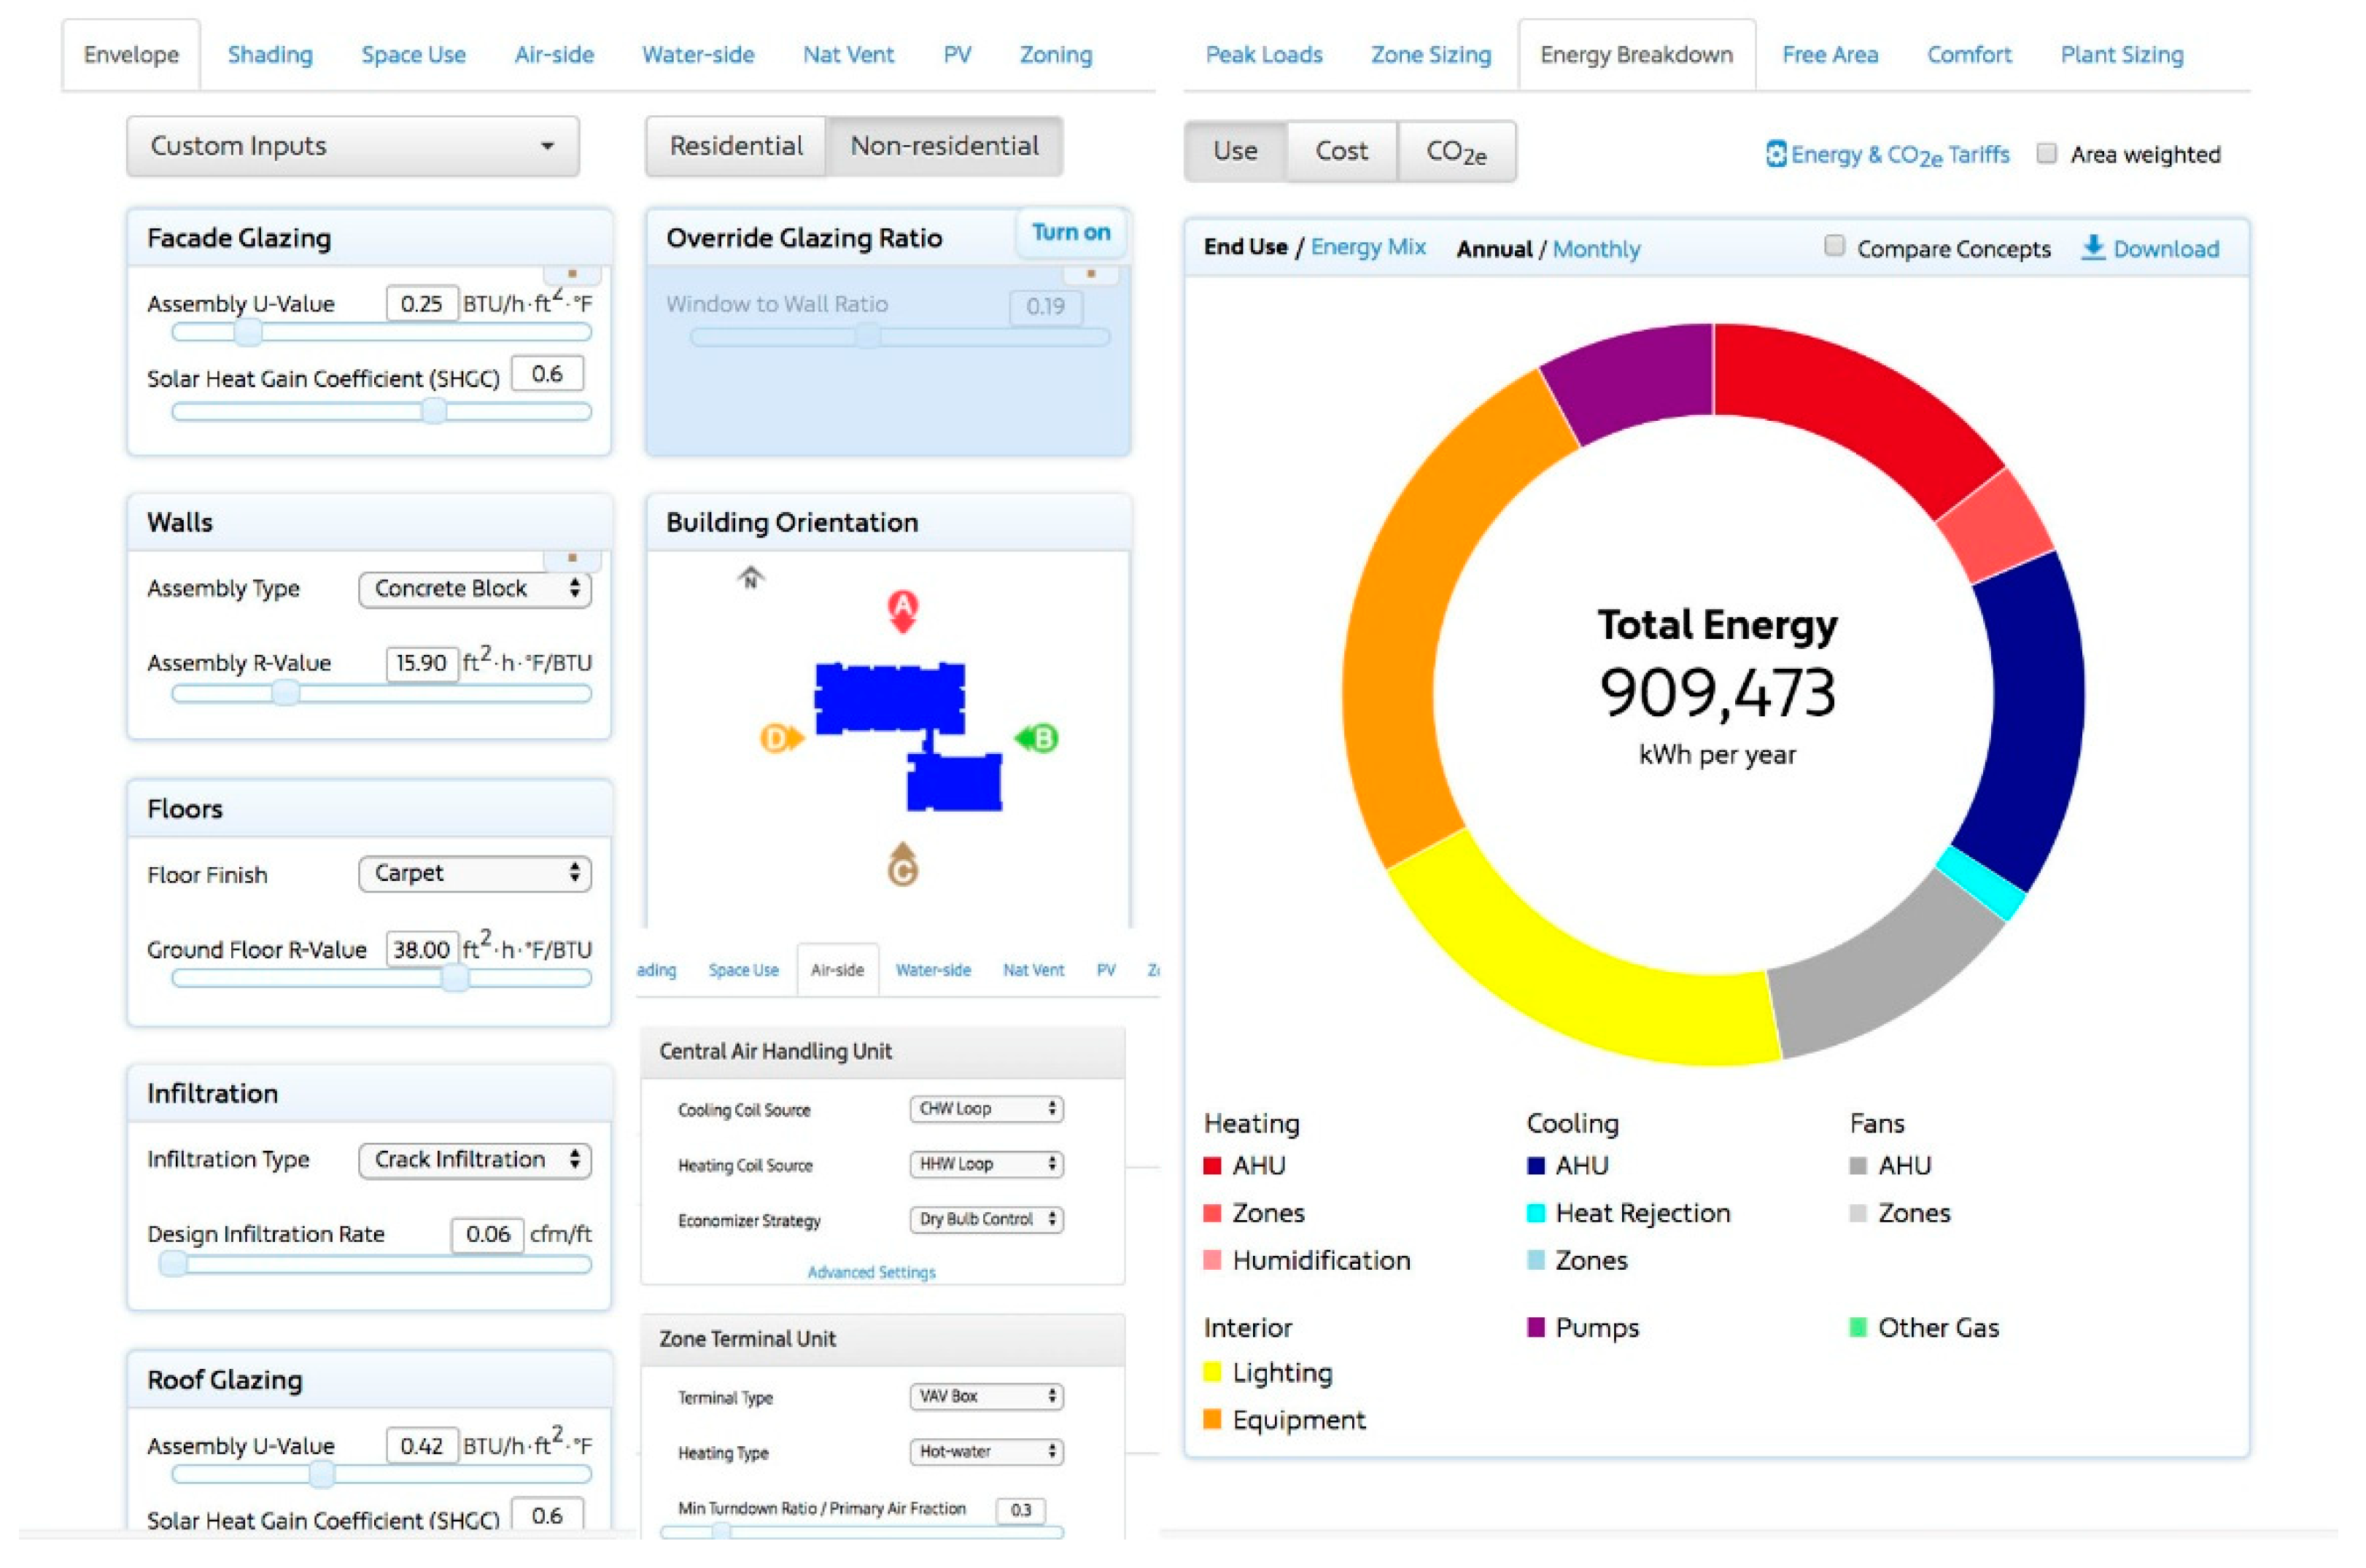Turn on Override Glazing Ratio
2366x1568 pixels.
point(1071,232)
